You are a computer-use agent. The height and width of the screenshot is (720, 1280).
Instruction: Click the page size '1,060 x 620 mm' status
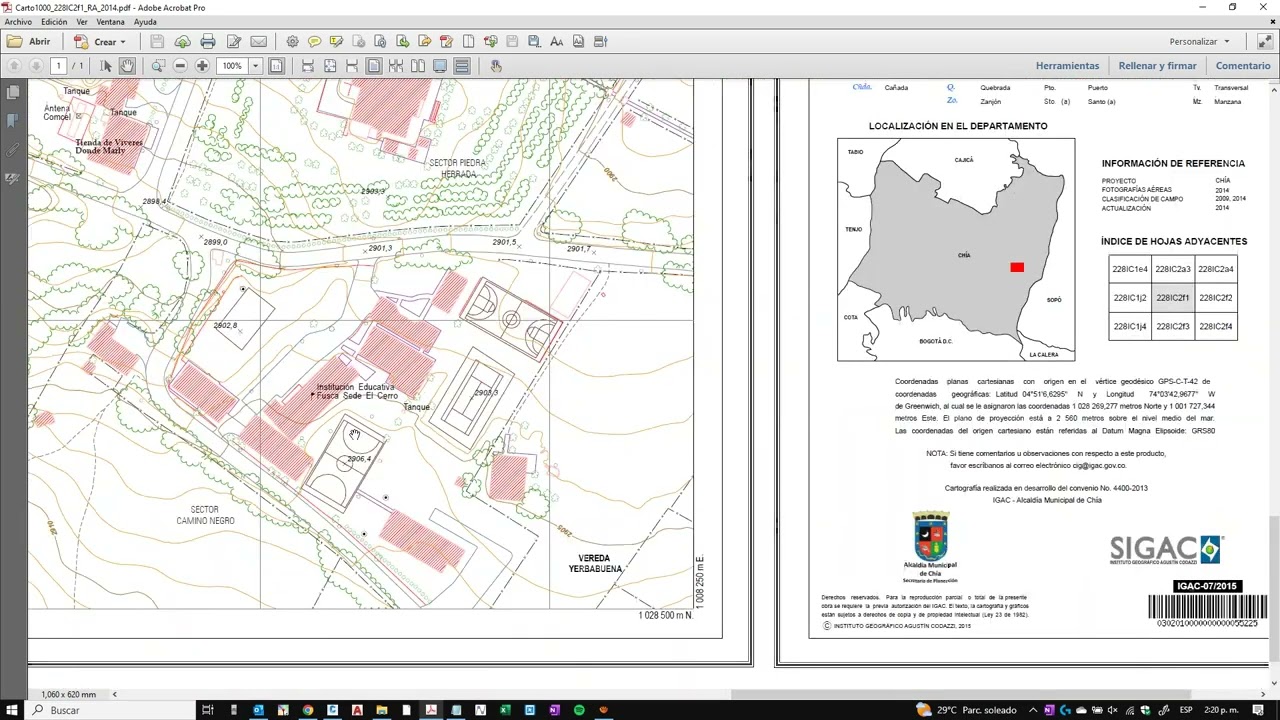[69, 695]
